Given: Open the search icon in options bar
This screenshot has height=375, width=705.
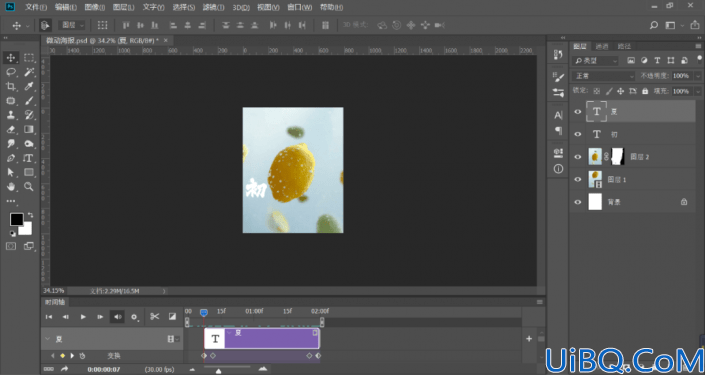Looking at the screenshot, I should pos(654,25).
